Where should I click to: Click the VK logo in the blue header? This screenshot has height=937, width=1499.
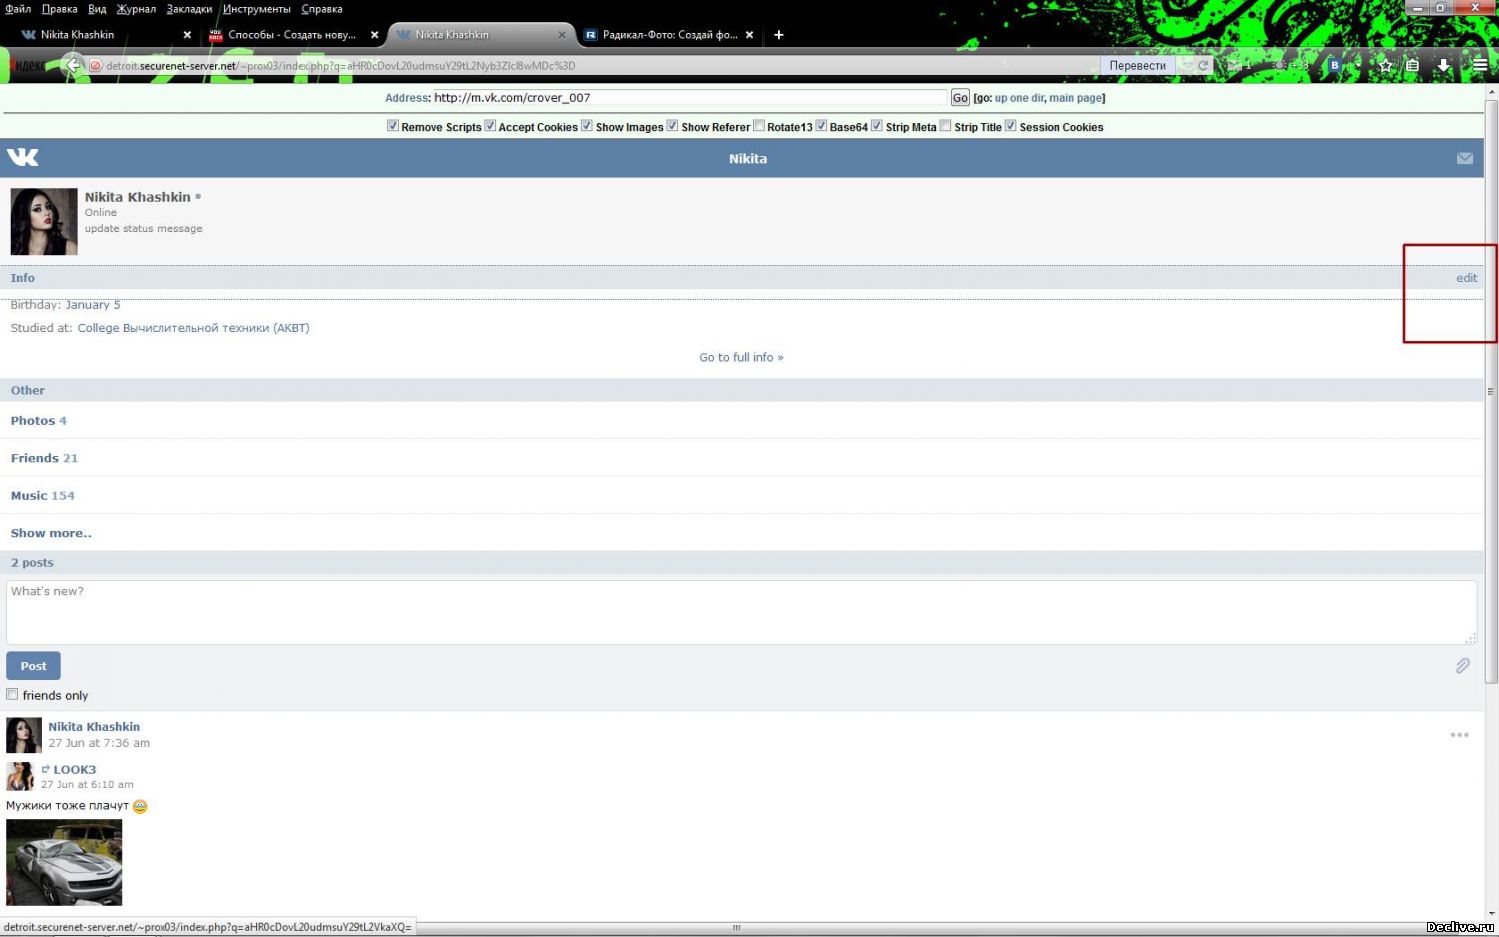[x=23, y=157]
